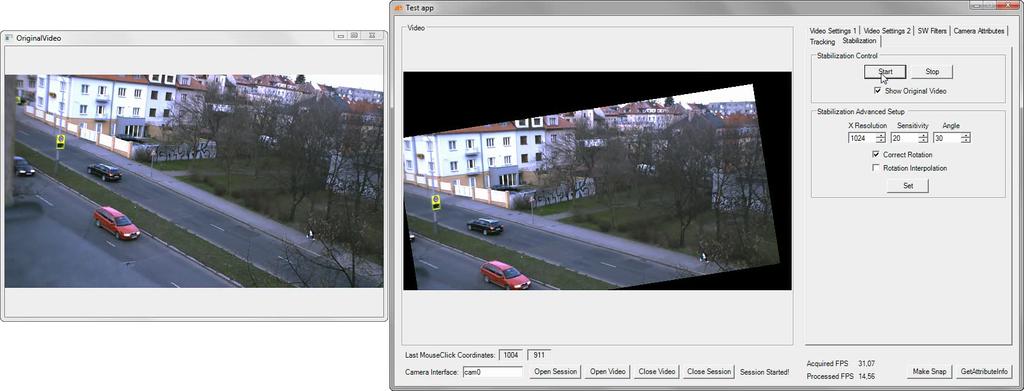The width and height of the screenshot is (1024, 391).
Task: Open the Camera Attributes tab
Action: click(x=978, y=31)
